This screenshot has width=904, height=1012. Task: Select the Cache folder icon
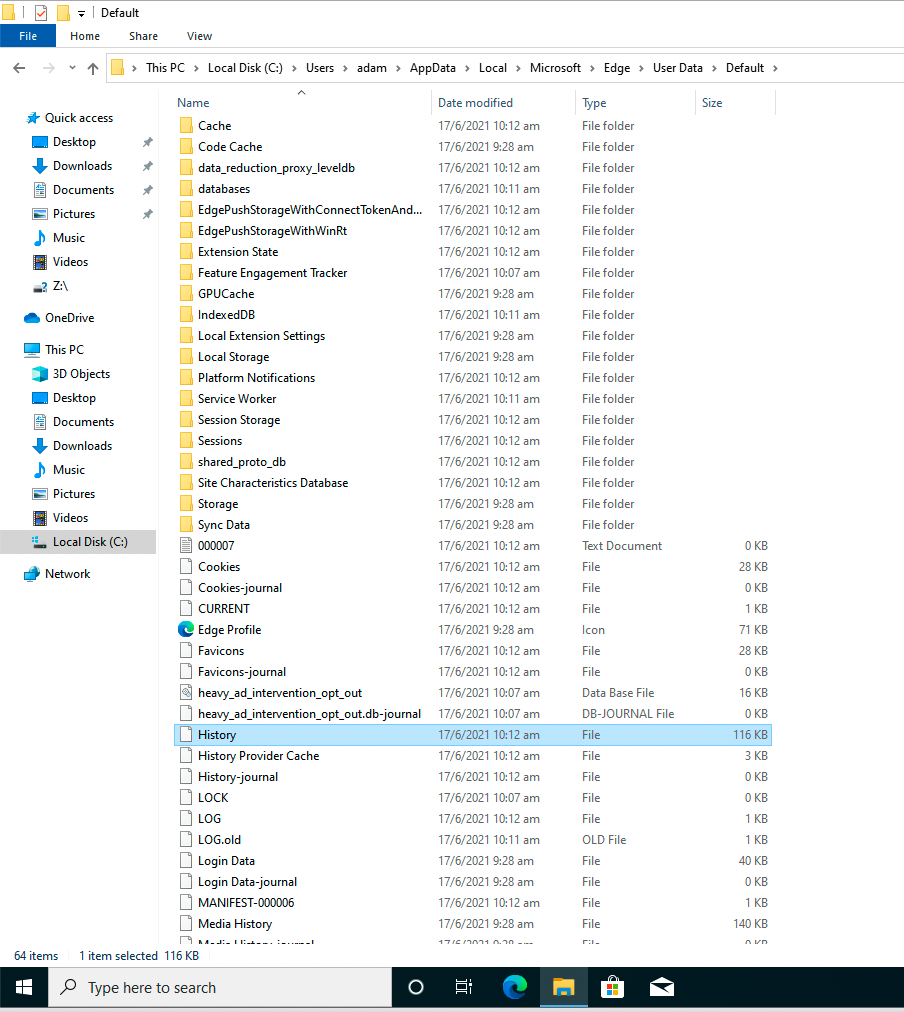[186, 125]
